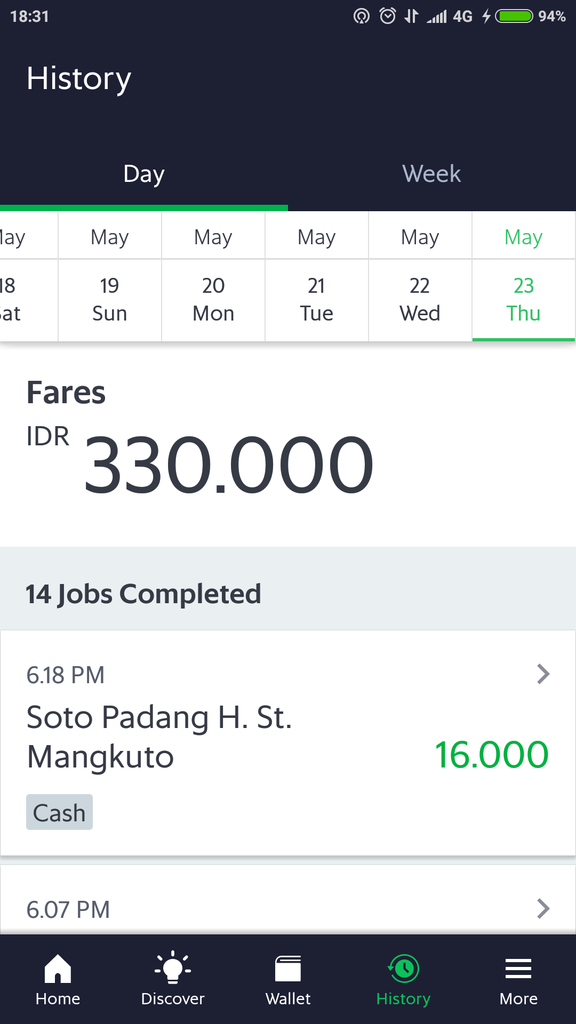This screenshot has width=576, height=1024.
Task: Select May 19 Sun date
Action: 109,285
